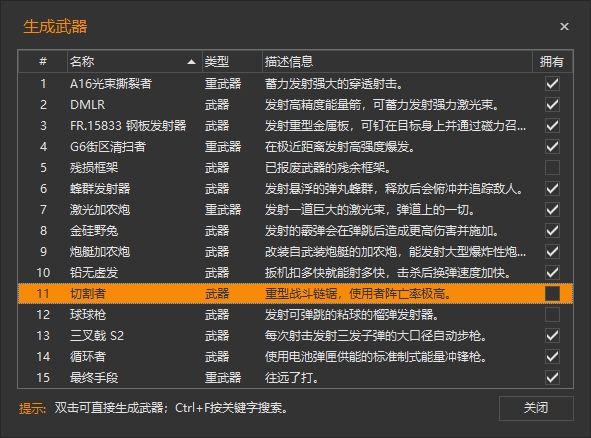Close the 生成武器 dialog with X icon
The height and width of the screenshot is (438, 591).
[564, 26]
